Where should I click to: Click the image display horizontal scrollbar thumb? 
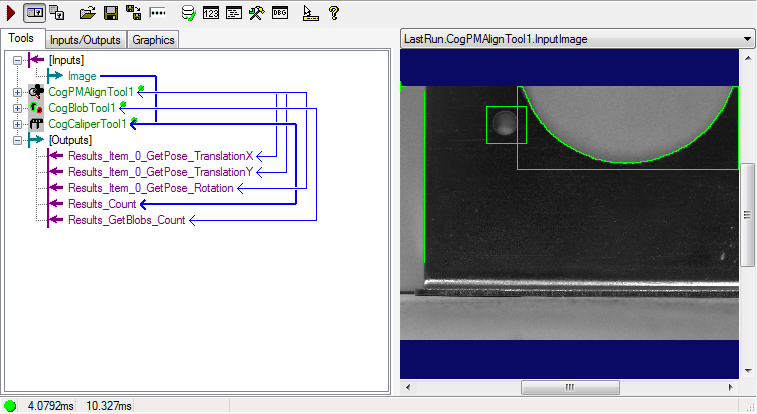point(570,387)
